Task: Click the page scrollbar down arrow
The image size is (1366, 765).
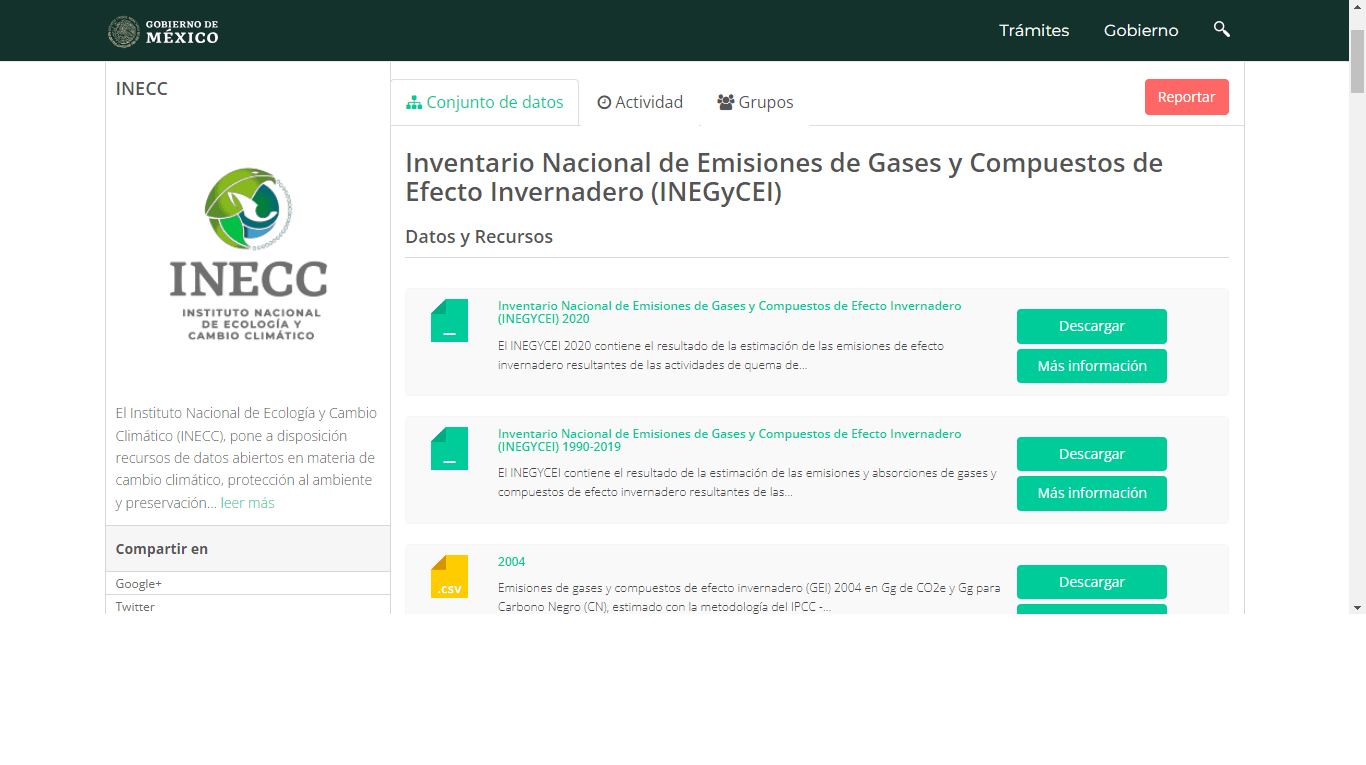Action: tap(1357, 606)
